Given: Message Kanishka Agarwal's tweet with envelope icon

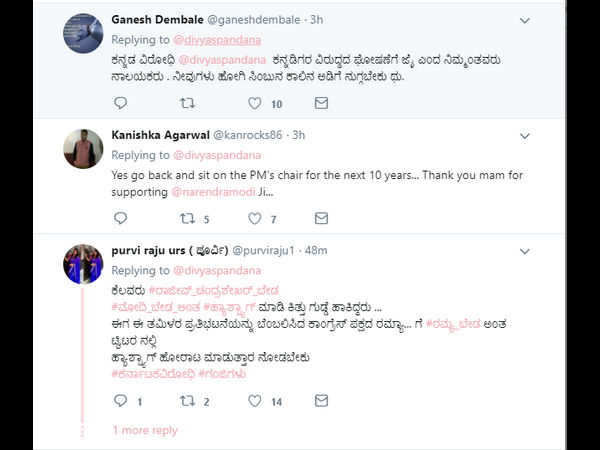Looking at the screenshot, I should pos(321,219).
